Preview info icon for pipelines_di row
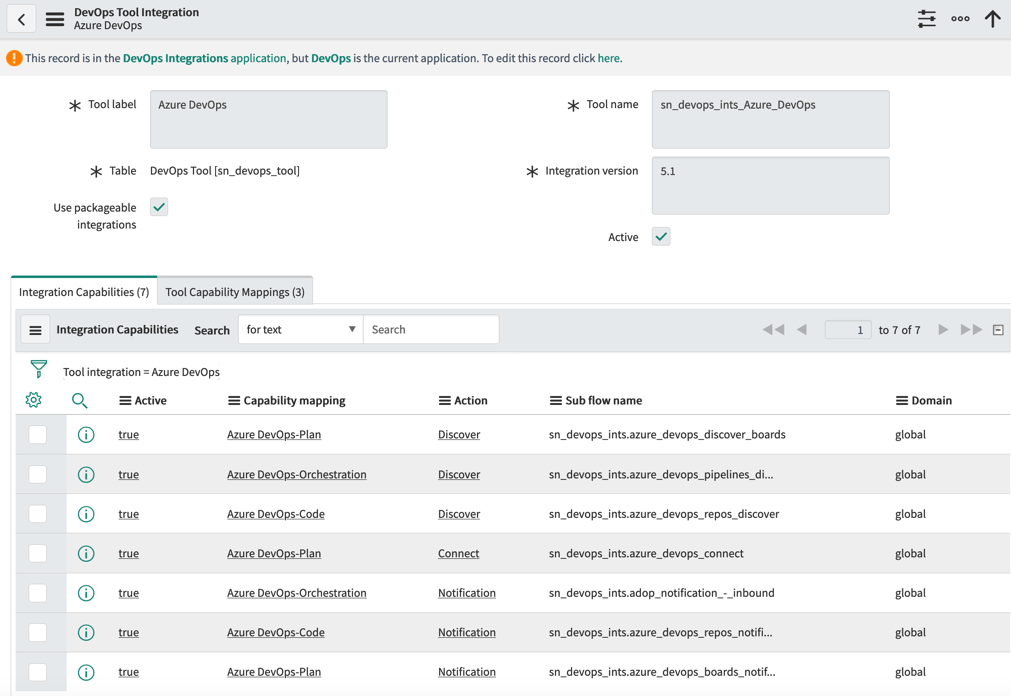The width and height of the screenshot is (1011, 696). coord(86,475)
